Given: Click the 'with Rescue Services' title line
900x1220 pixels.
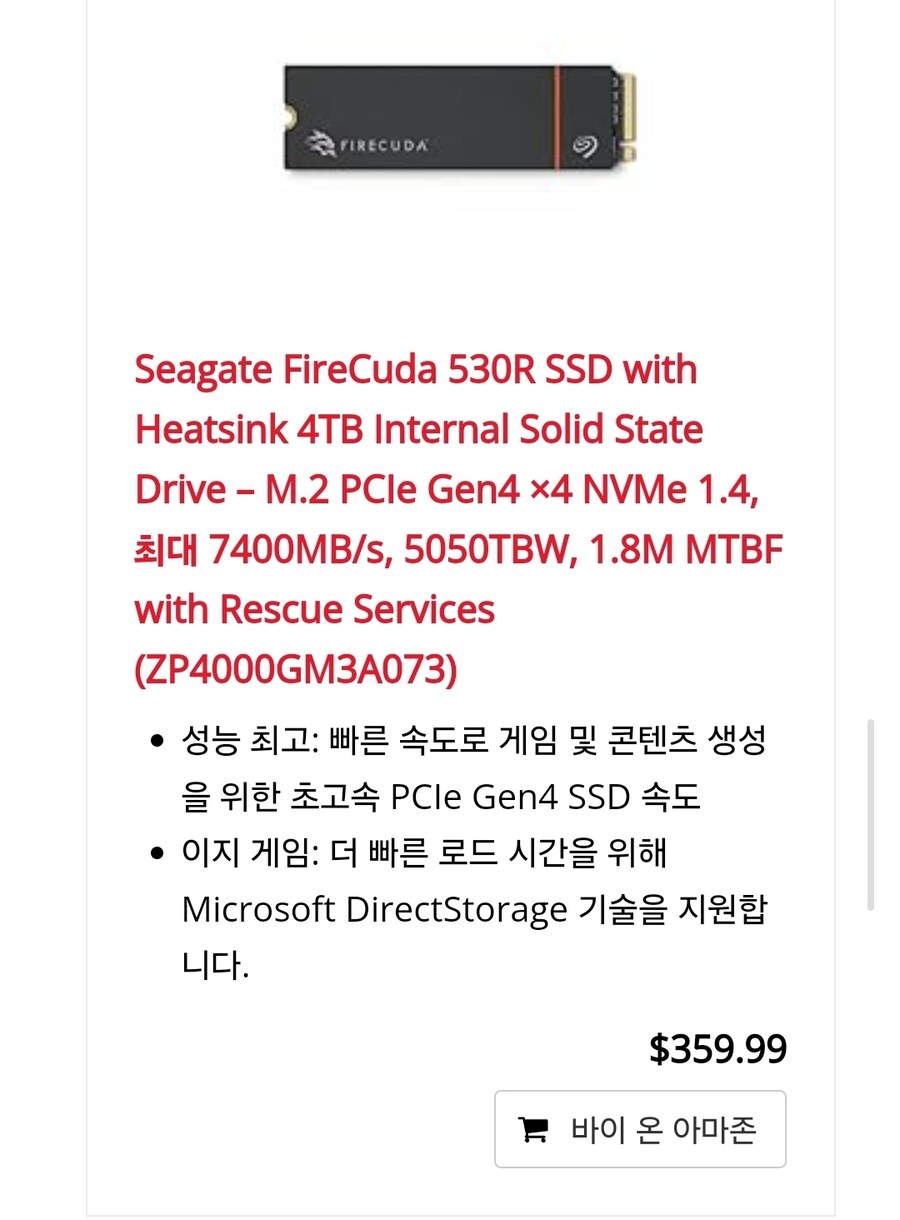Looking at the screenshot, I should [314, 609].
